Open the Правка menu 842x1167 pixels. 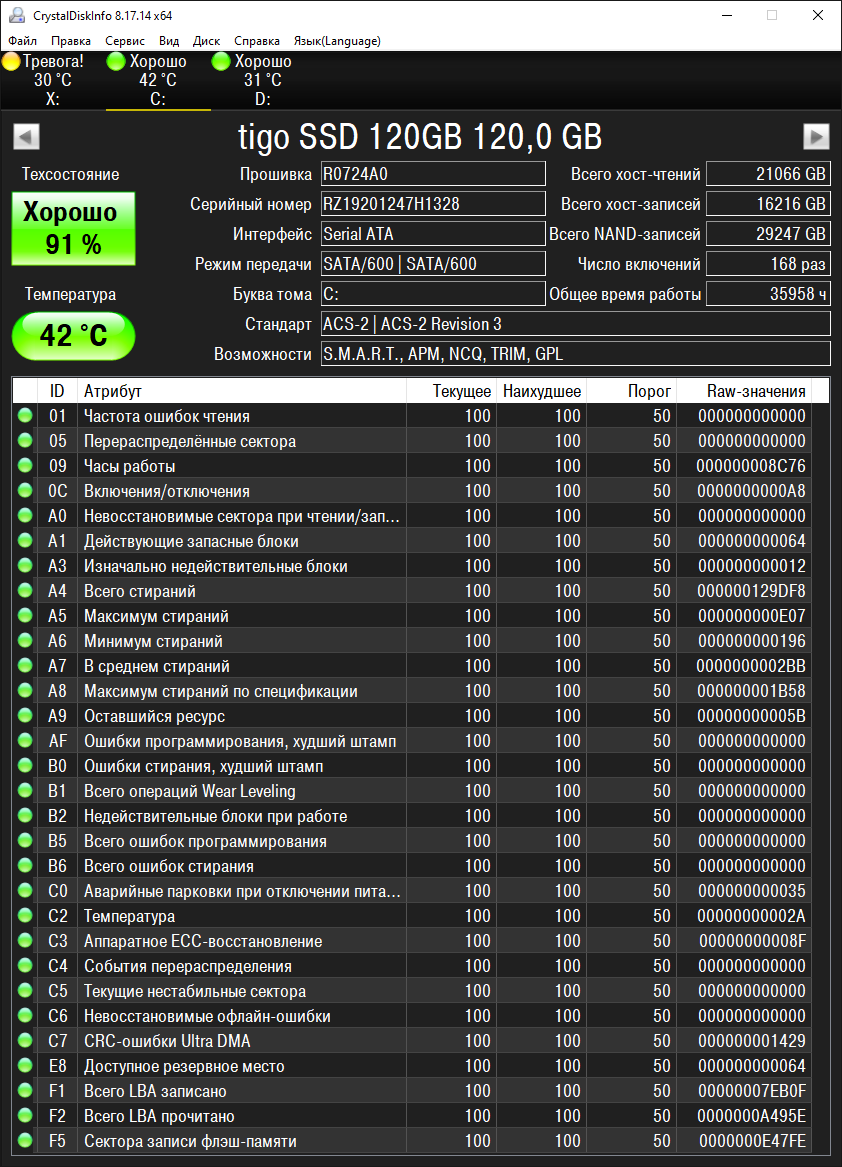(x=71, y=41)
